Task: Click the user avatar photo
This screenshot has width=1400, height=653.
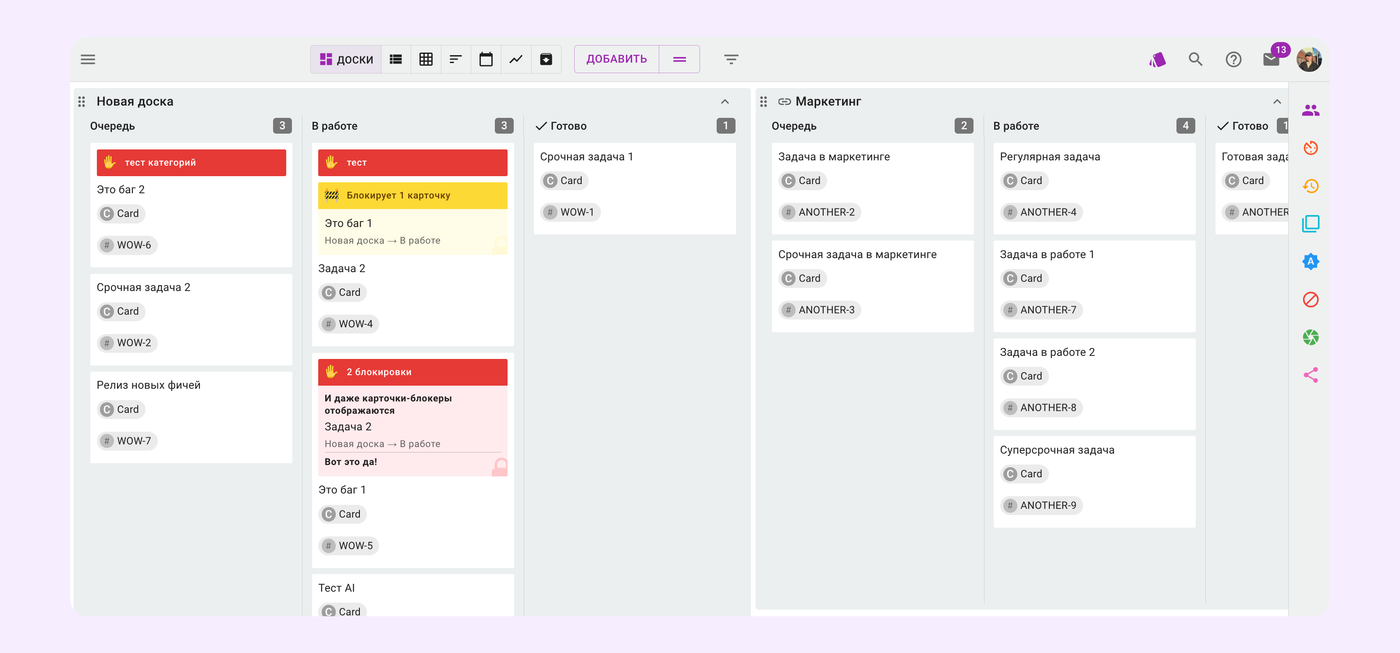Action: [x=1309, y=60]
